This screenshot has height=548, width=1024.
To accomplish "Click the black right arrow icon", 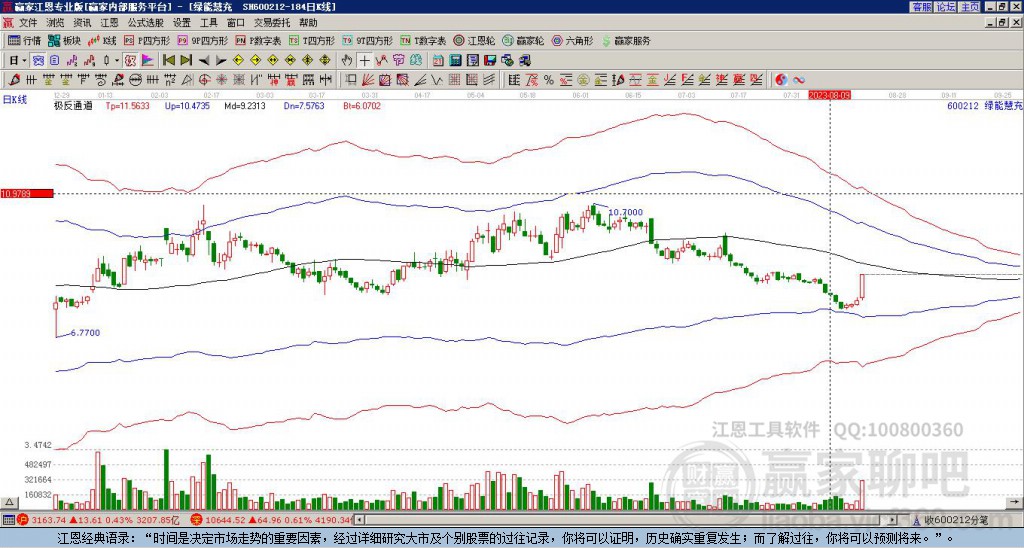I will 221,61.
